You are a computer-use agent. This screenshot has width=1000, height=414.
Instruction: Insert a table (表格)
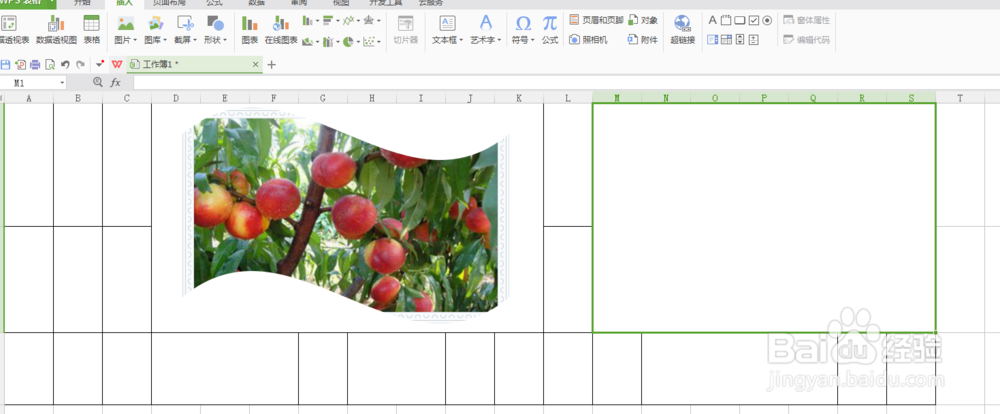tap(92, 29)
